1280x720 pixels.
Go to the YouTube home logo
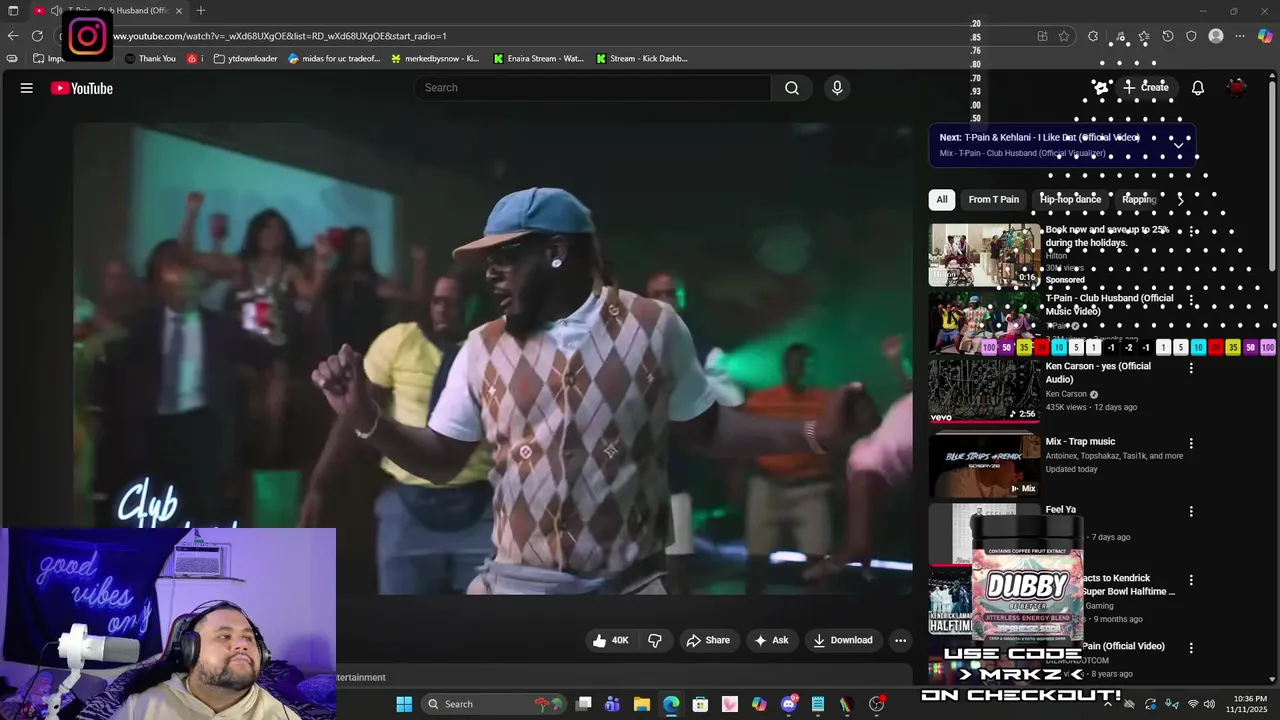point(82,88)
